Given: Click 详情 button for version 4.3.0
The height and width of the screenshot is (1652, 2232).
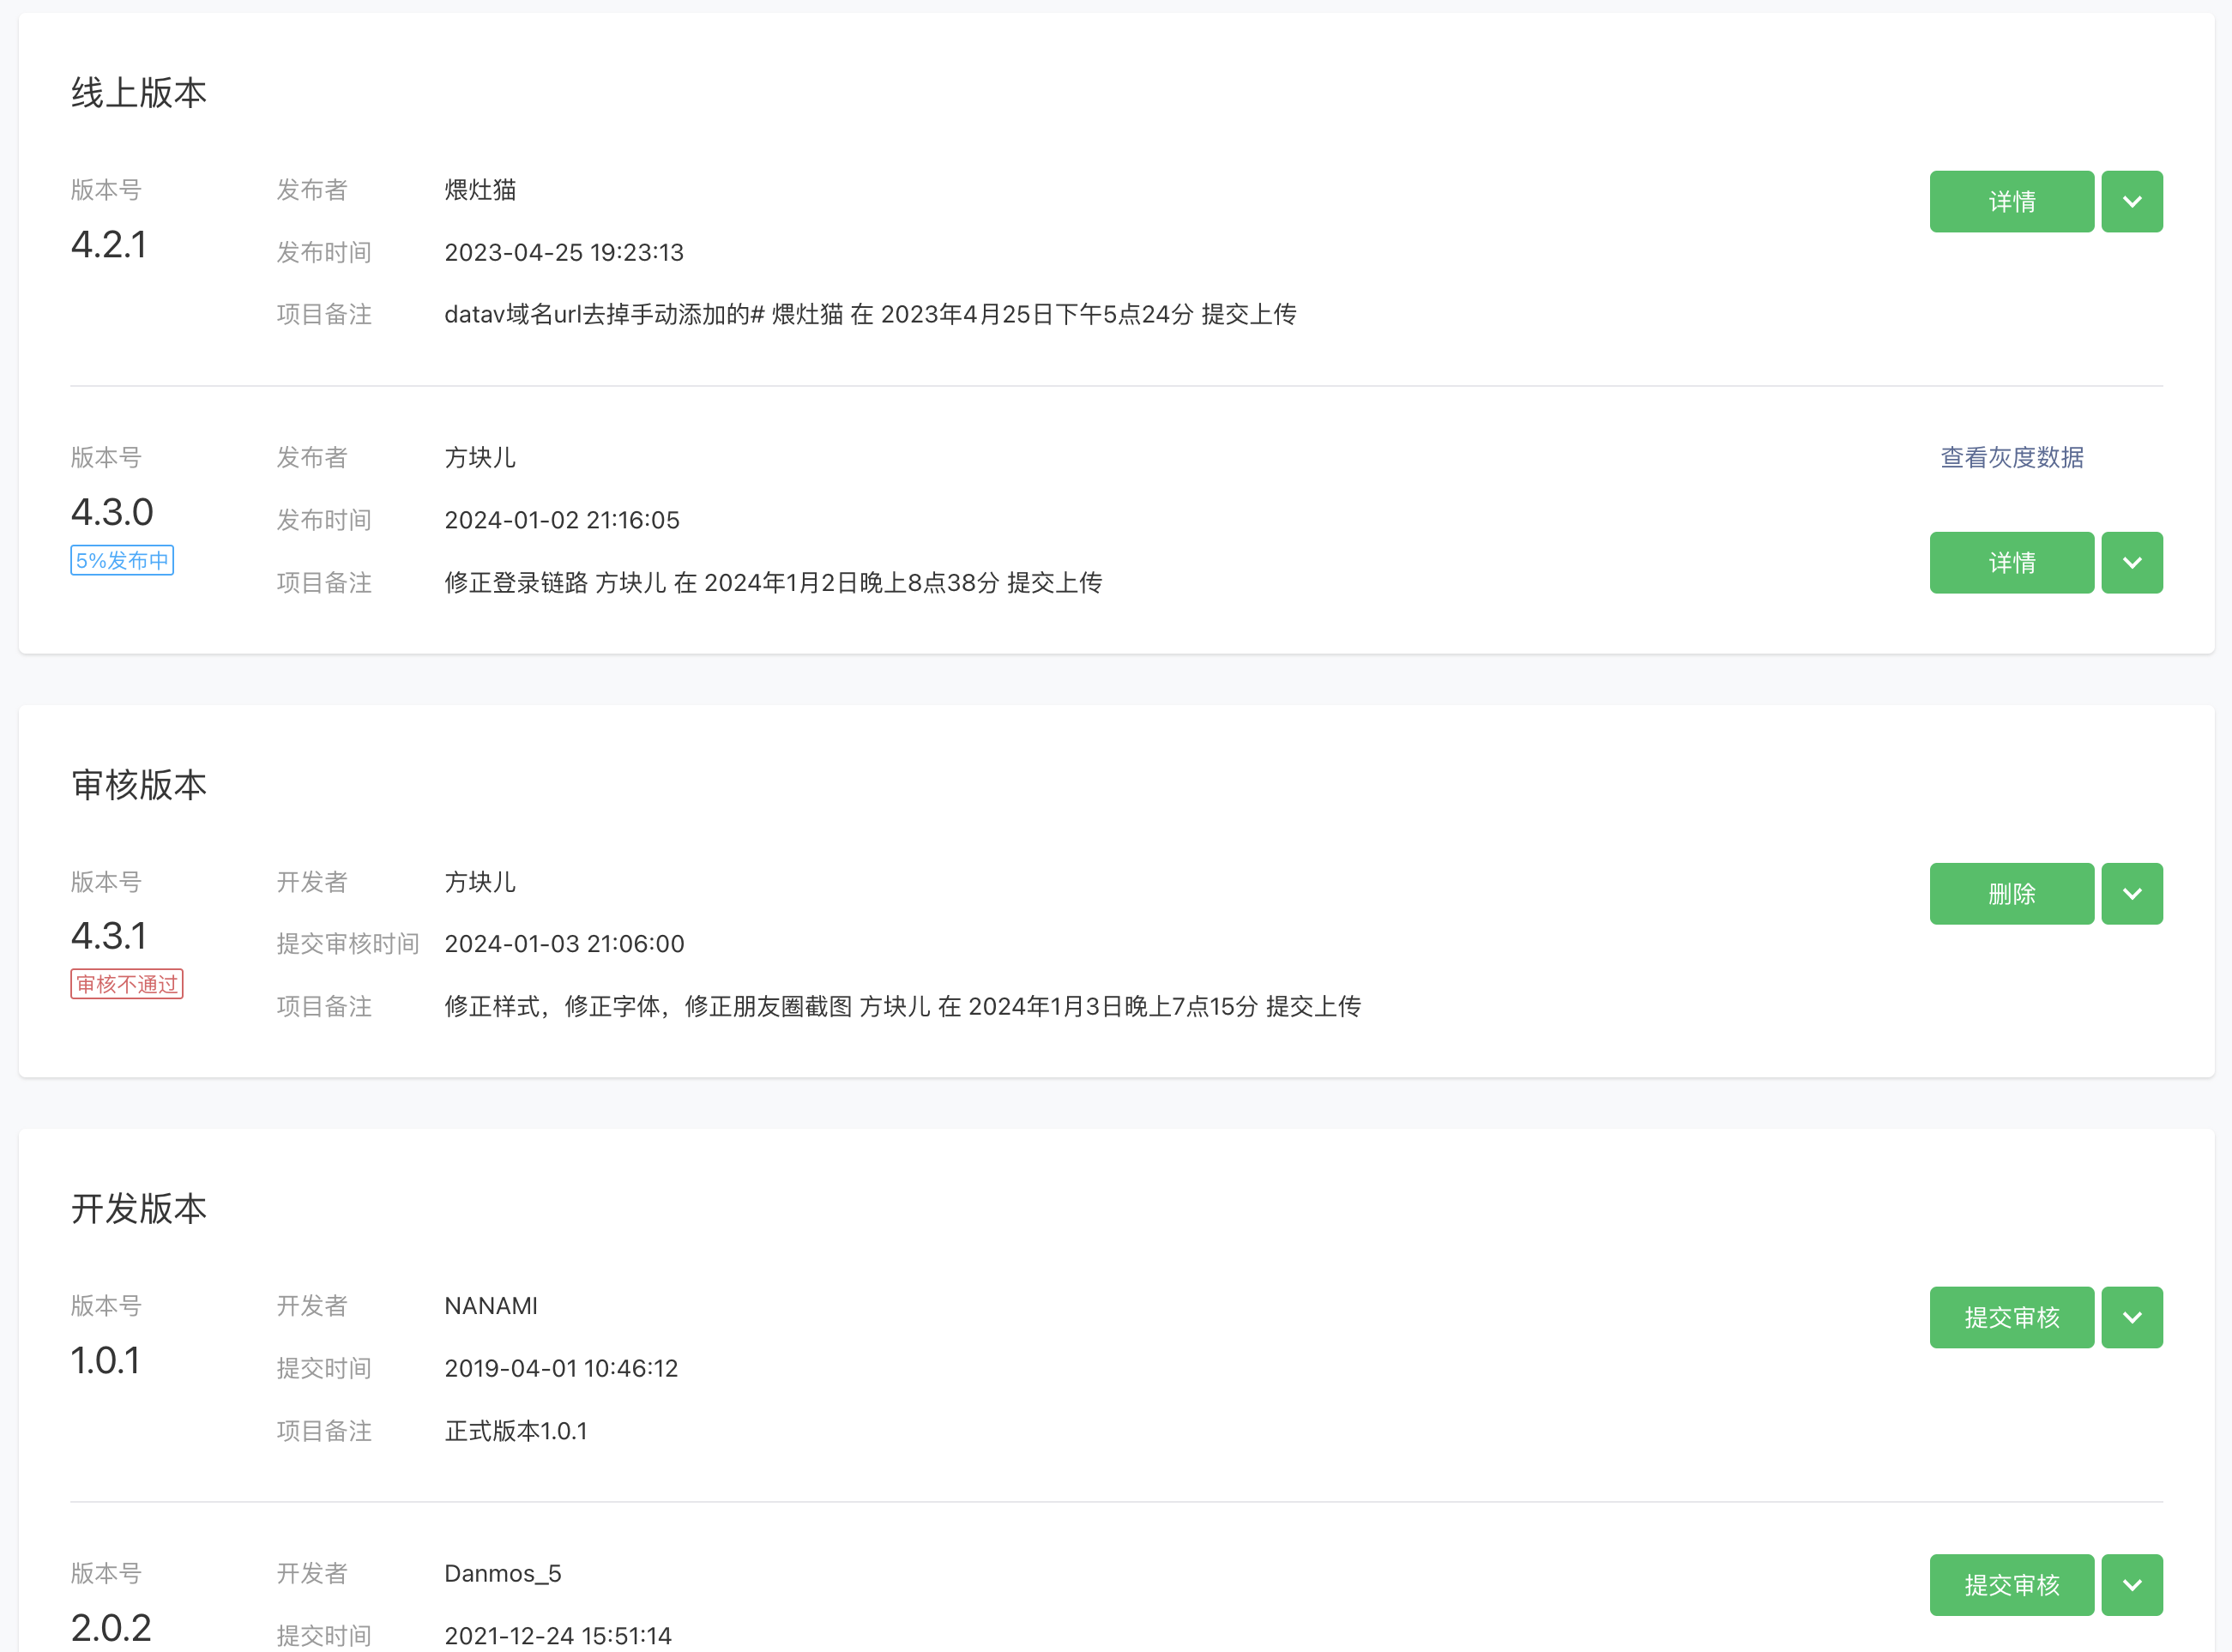Looking at the screenshot, I should pyautogui.click(x=2011, y=563).
